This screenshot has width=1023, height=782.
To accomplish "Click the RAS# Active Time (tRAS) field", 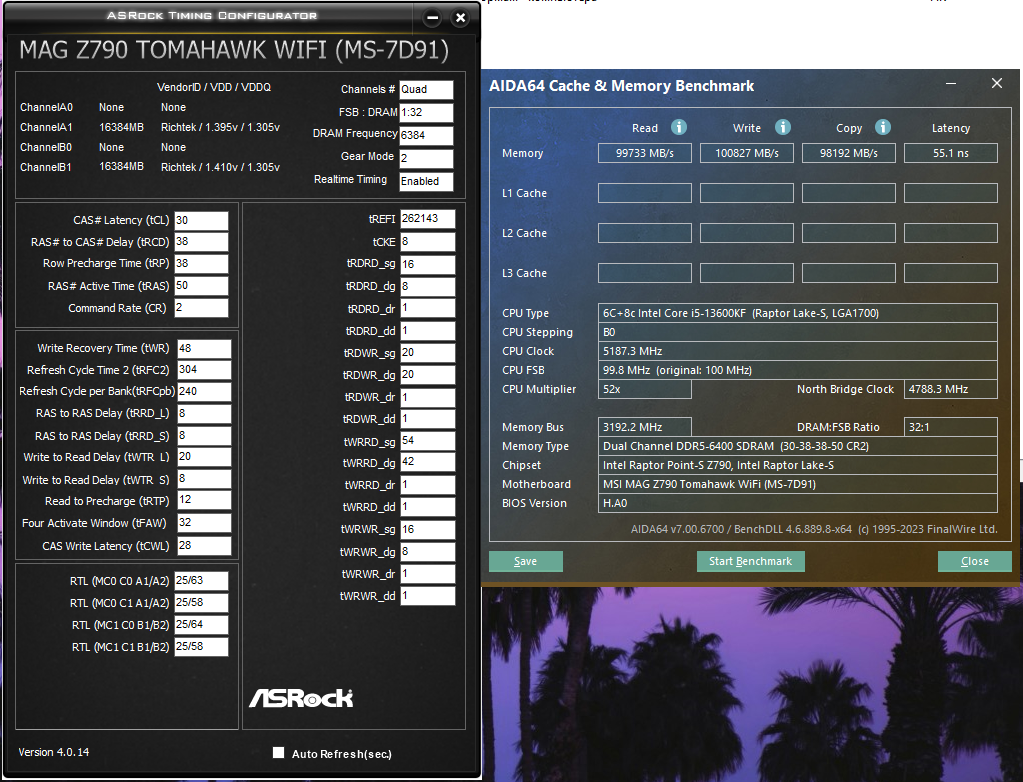I will [x=201, y=286].
